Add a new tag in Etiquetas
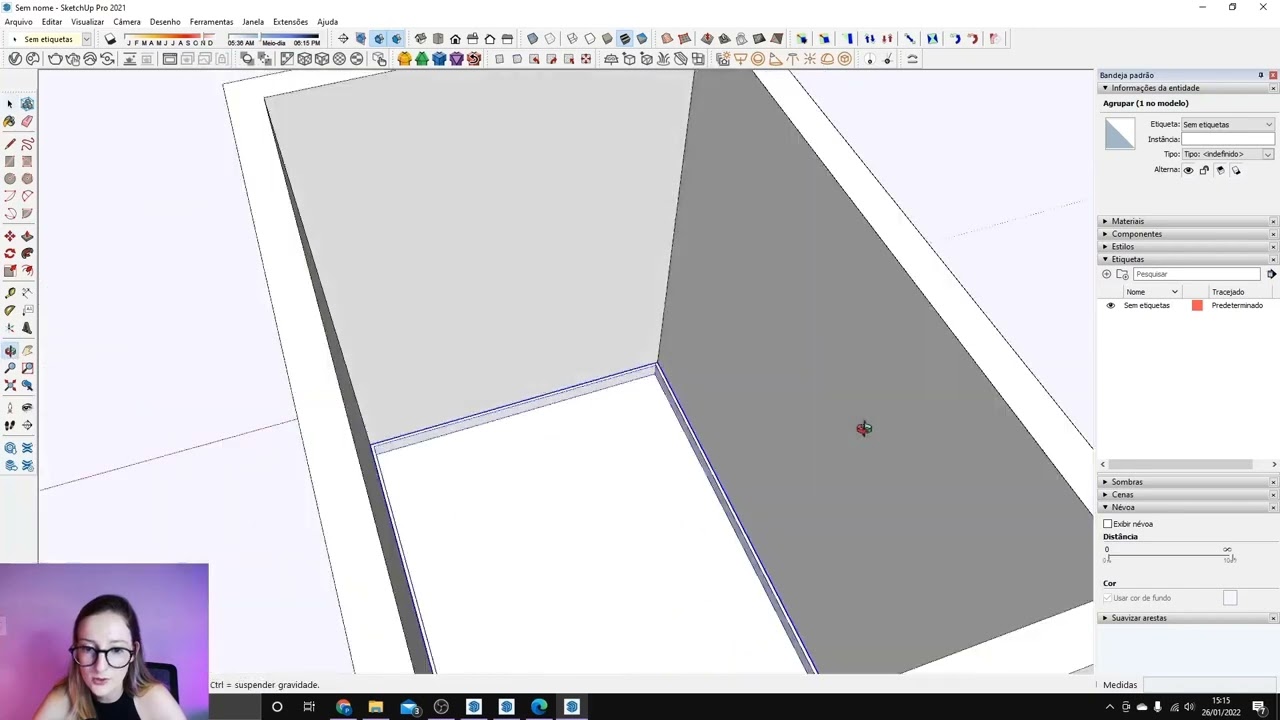The image size is (1280, 720). click(1106, 274)
